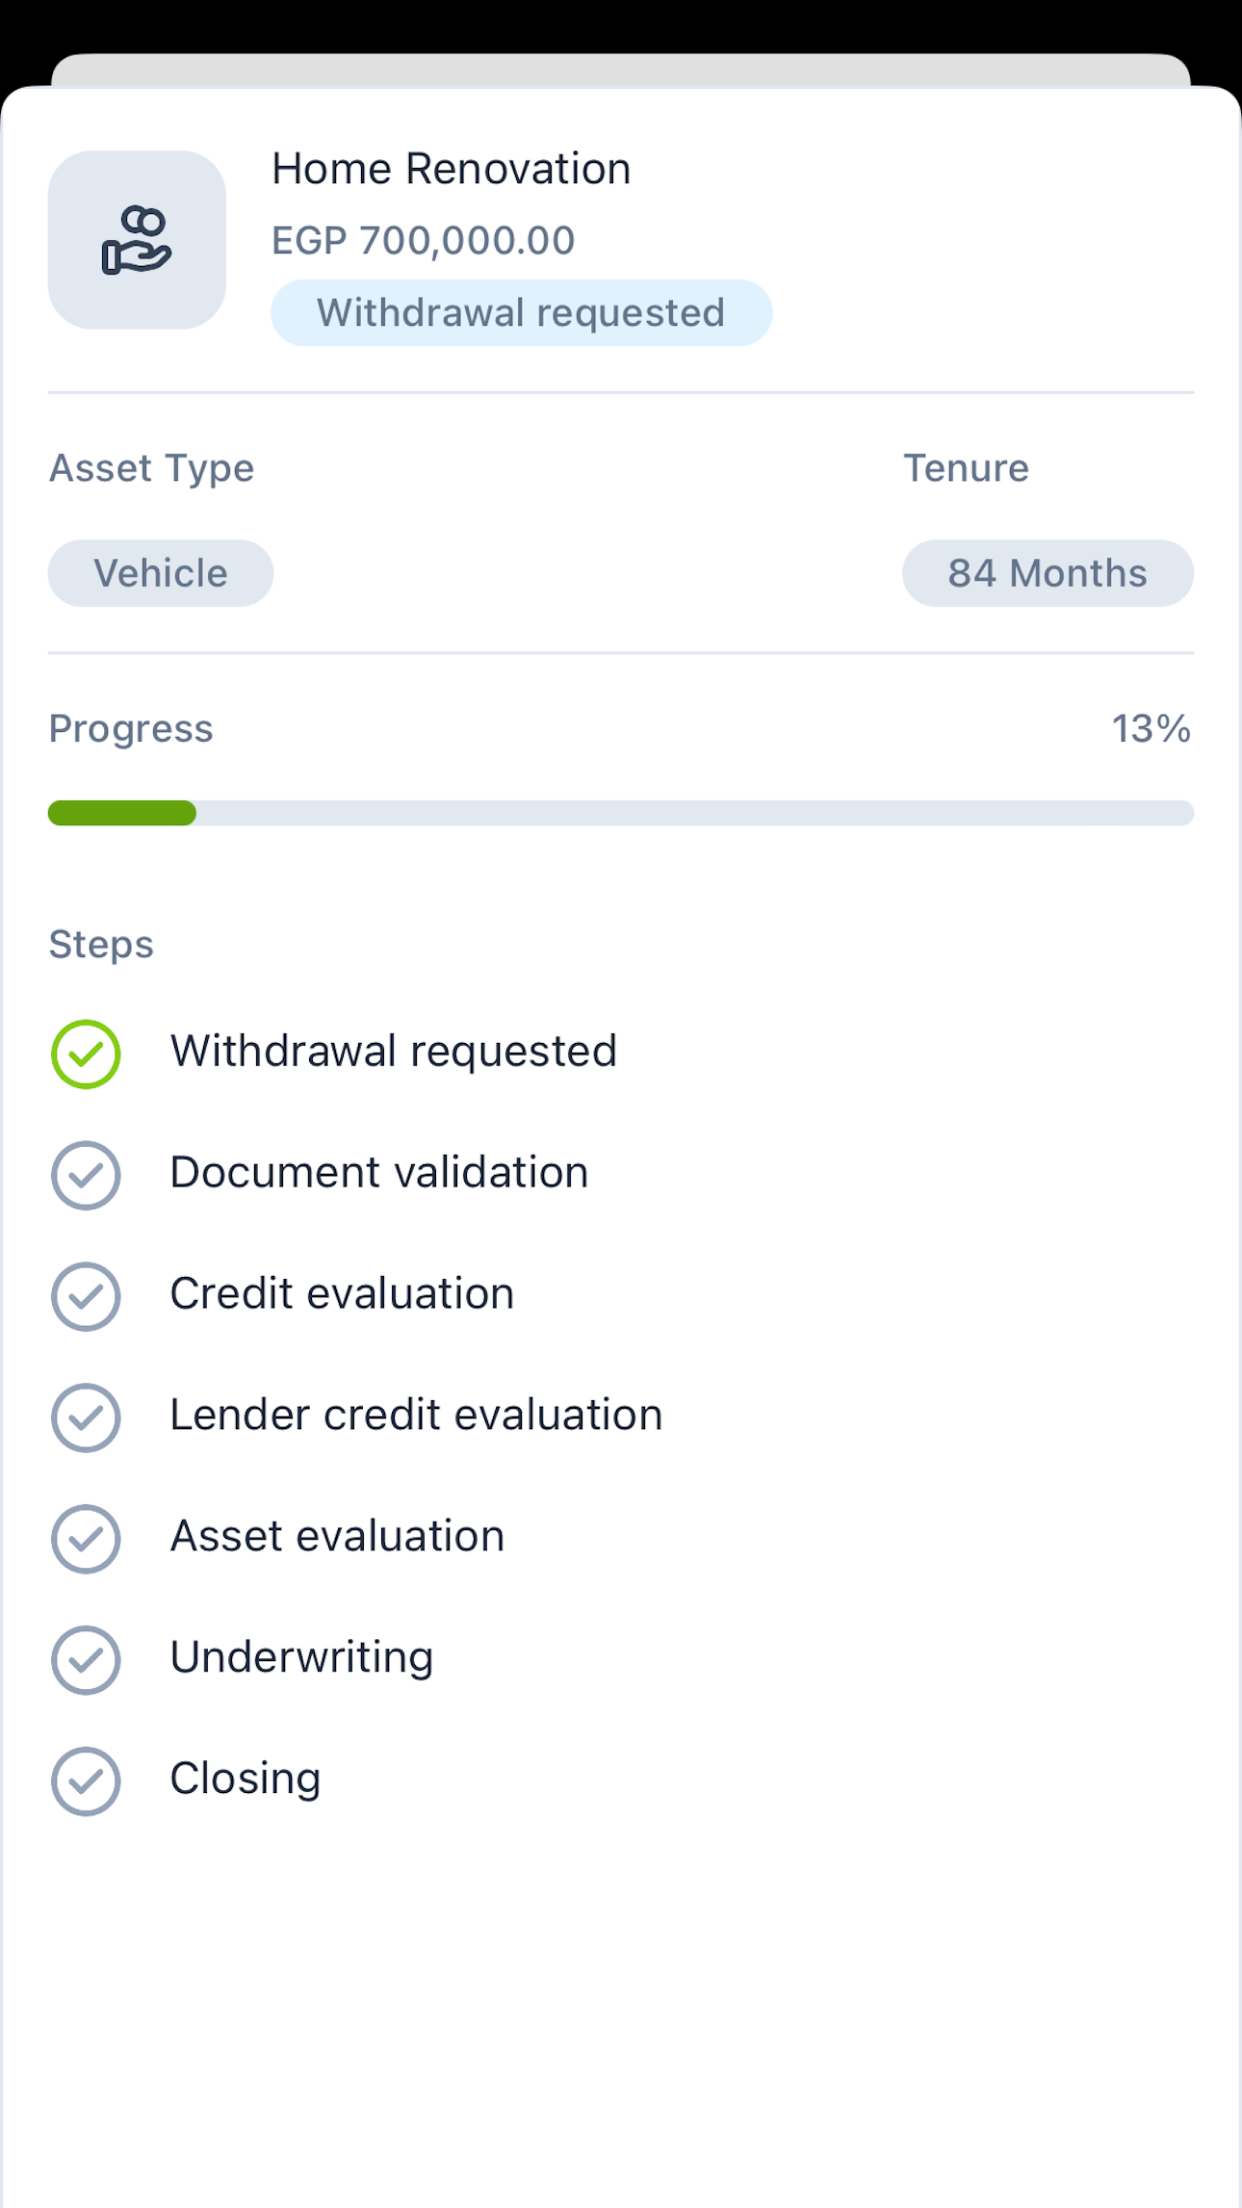
Task: Click the Underwriting step check icon
Action: click(x=86, y=1660)
